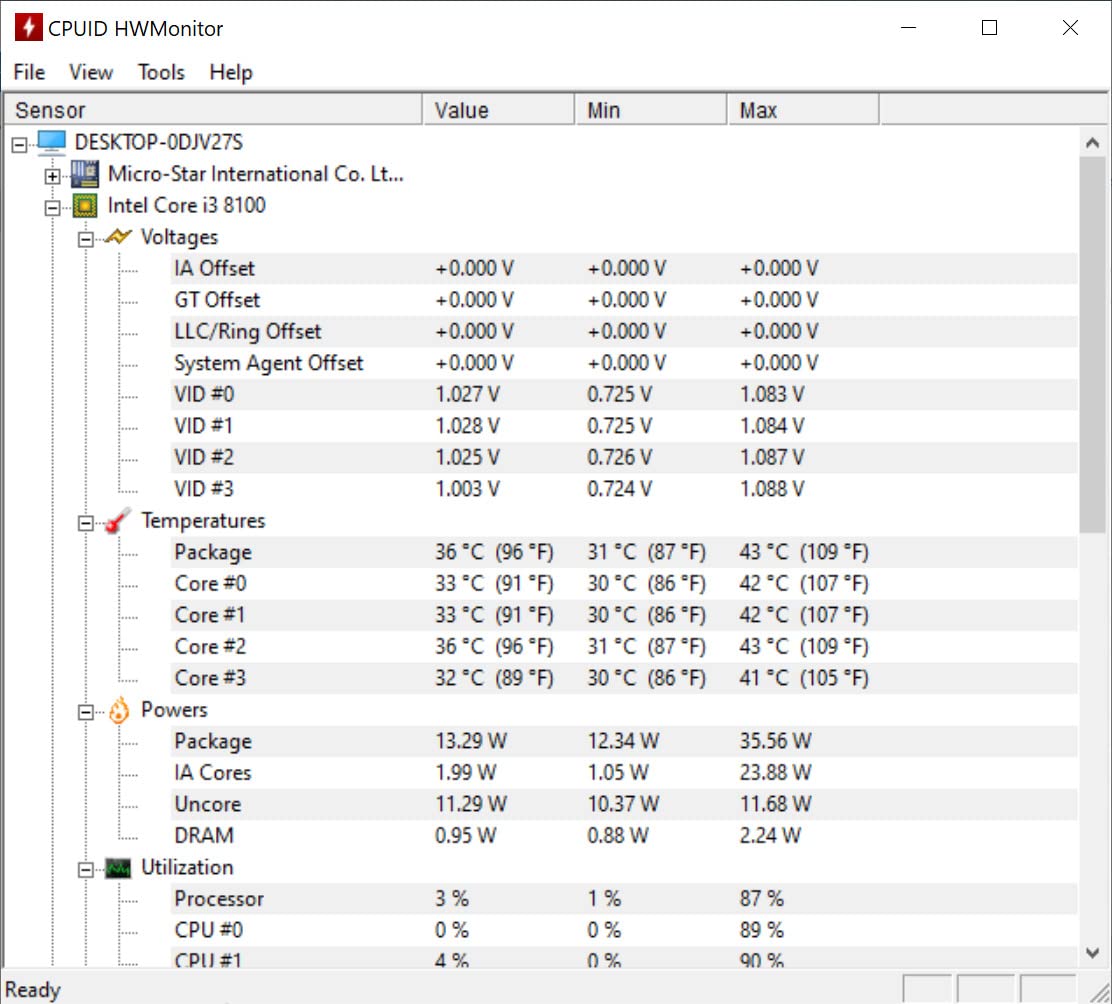Image resolution: width=1112 pixels, height=1004 pixels.
Task: Click the Powers group label
Action: (x=174, y=710)
